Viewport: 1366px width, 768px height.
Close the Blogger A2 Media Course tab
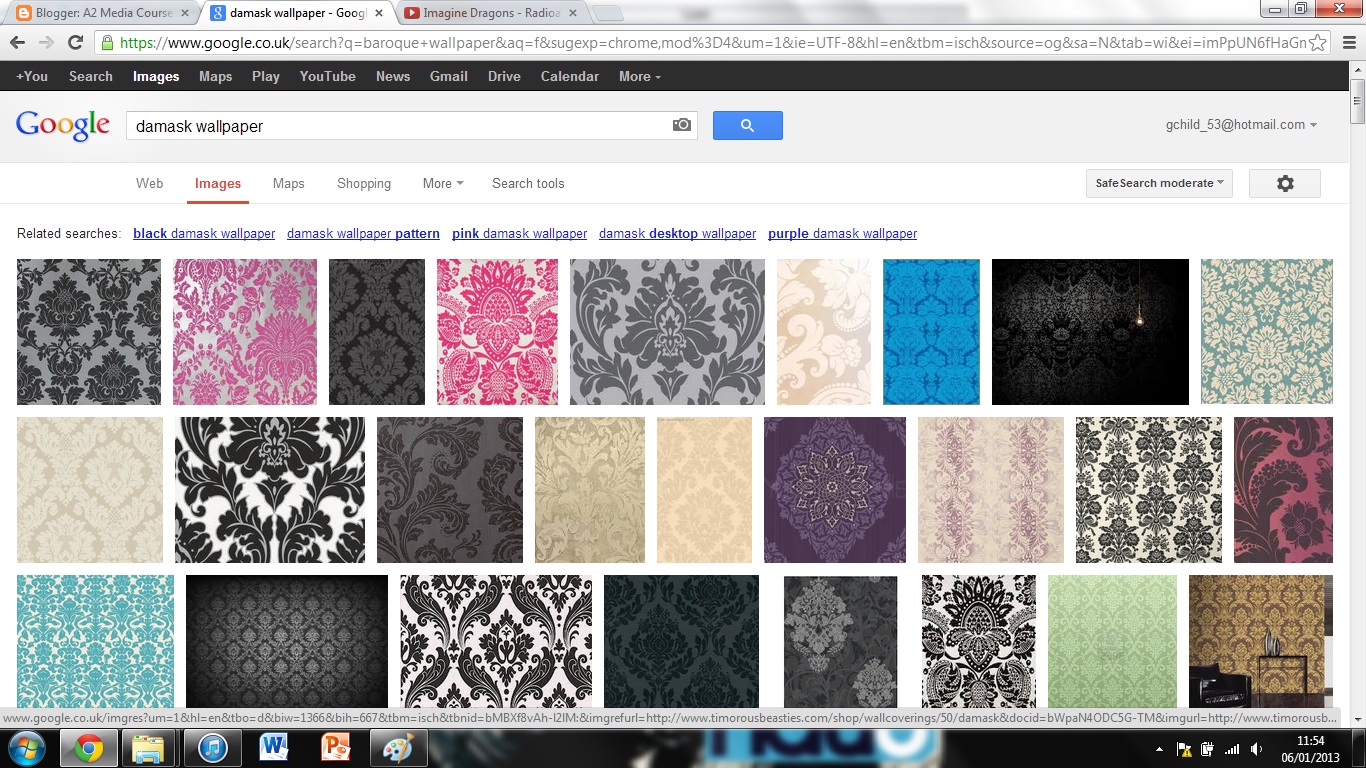point(184,13)
